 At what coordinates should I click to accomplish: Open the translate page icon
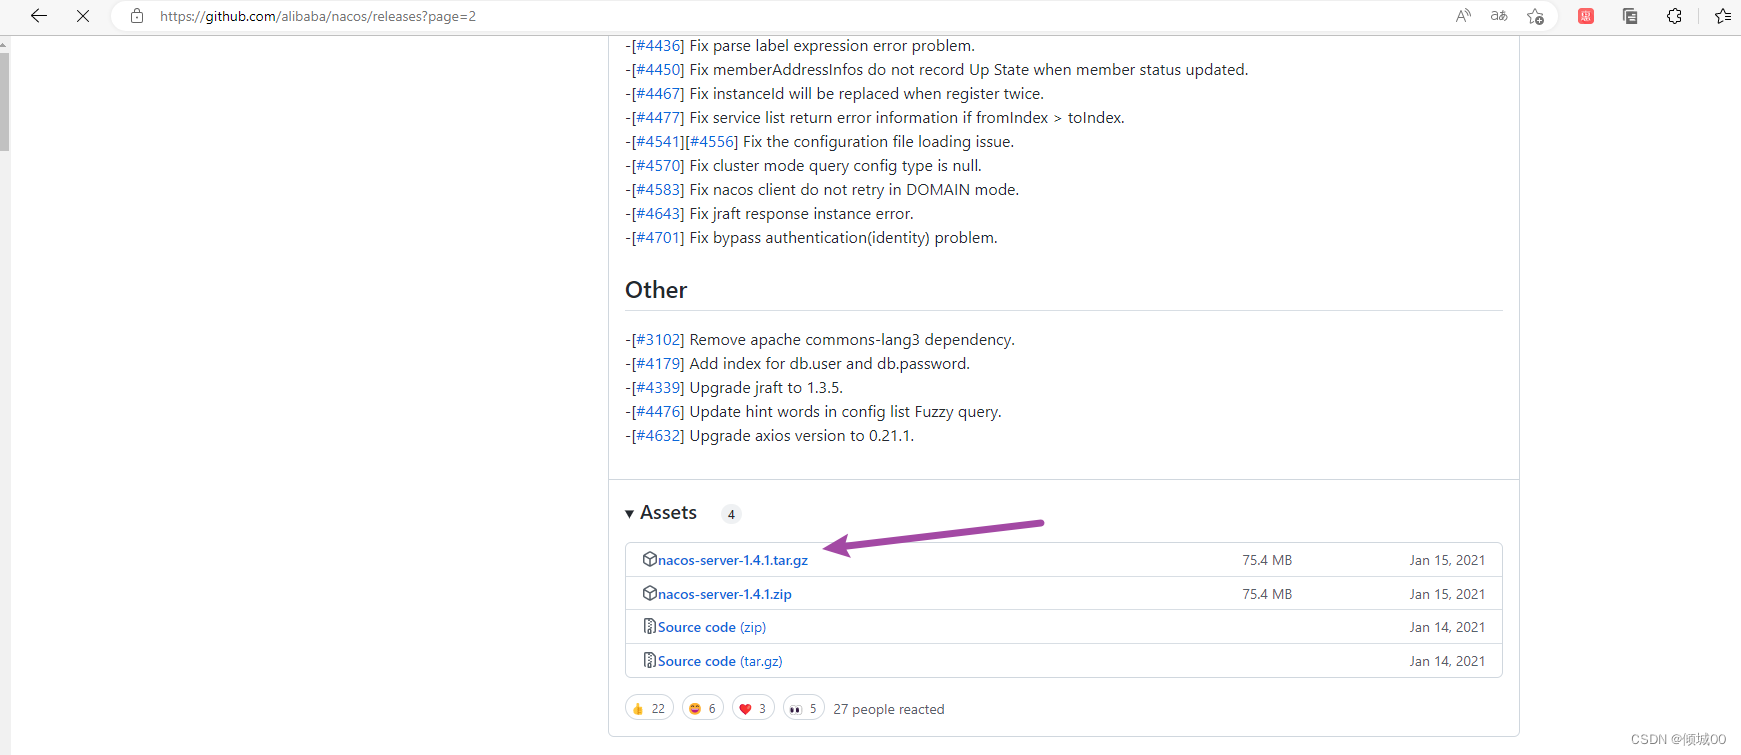click(1499, 16)
